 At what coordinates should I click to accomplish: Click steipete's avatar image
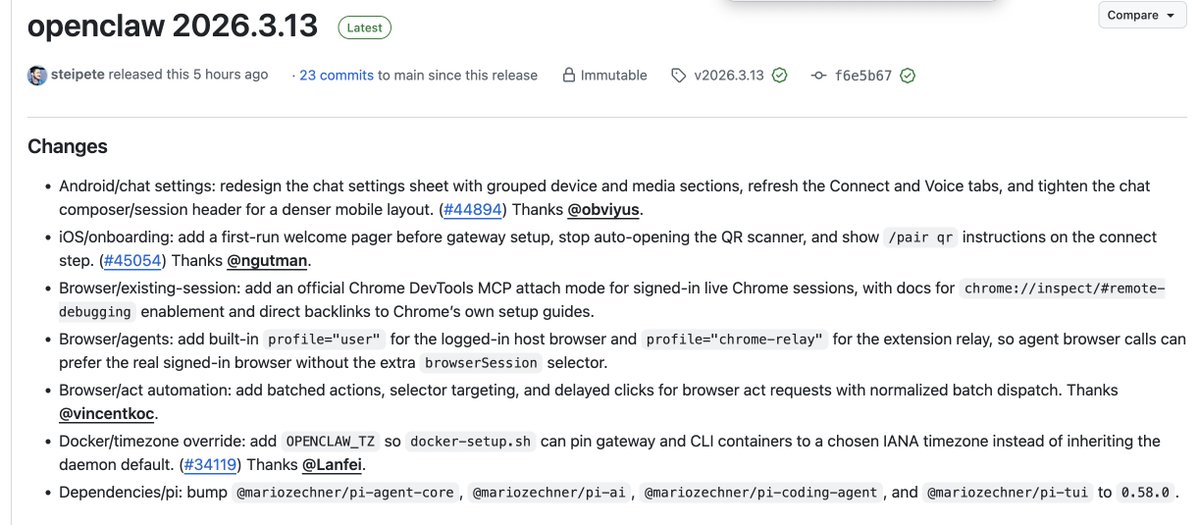(37, 75)
